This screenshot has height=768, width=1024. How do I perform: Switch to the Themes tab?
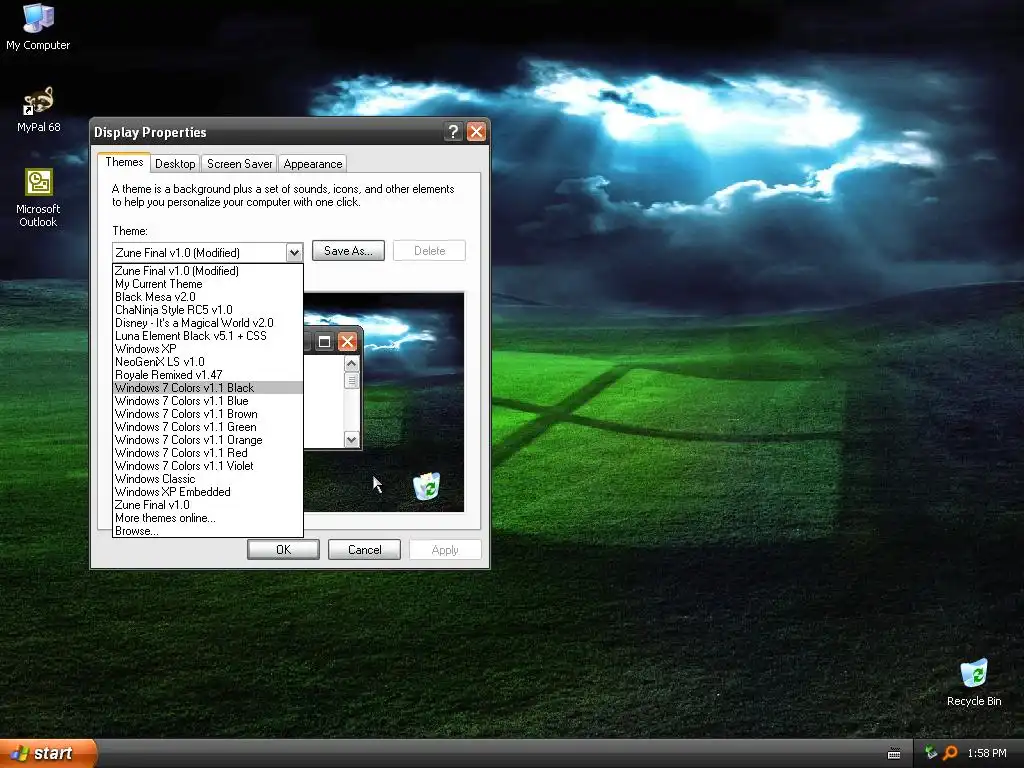[124, 163]
